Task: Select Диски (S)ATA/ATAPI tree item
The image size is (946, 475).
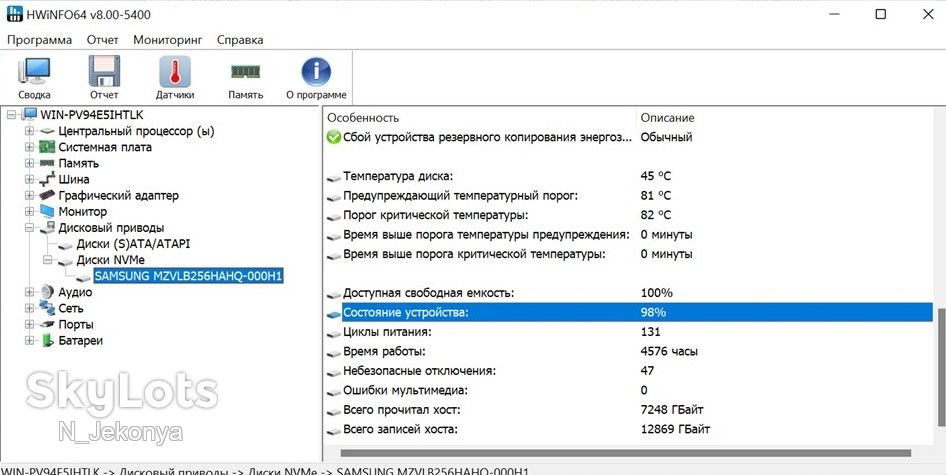Action: (x=133, y=244)
